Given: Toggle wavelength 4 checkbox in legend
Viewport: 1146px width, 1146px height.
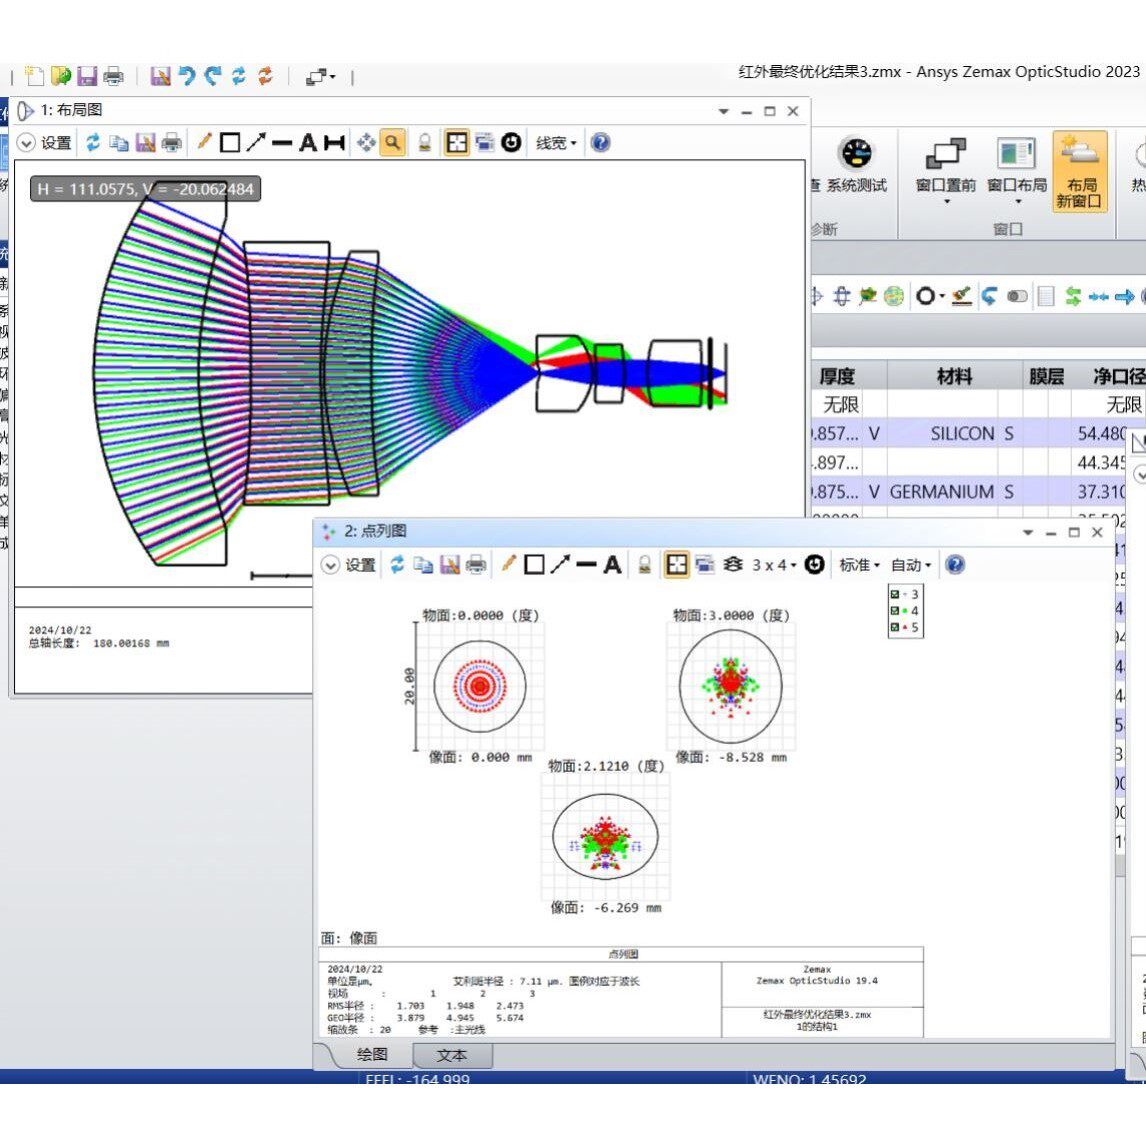Looking at the screenshot, I should pyautogui.click(x=895, y=610).
